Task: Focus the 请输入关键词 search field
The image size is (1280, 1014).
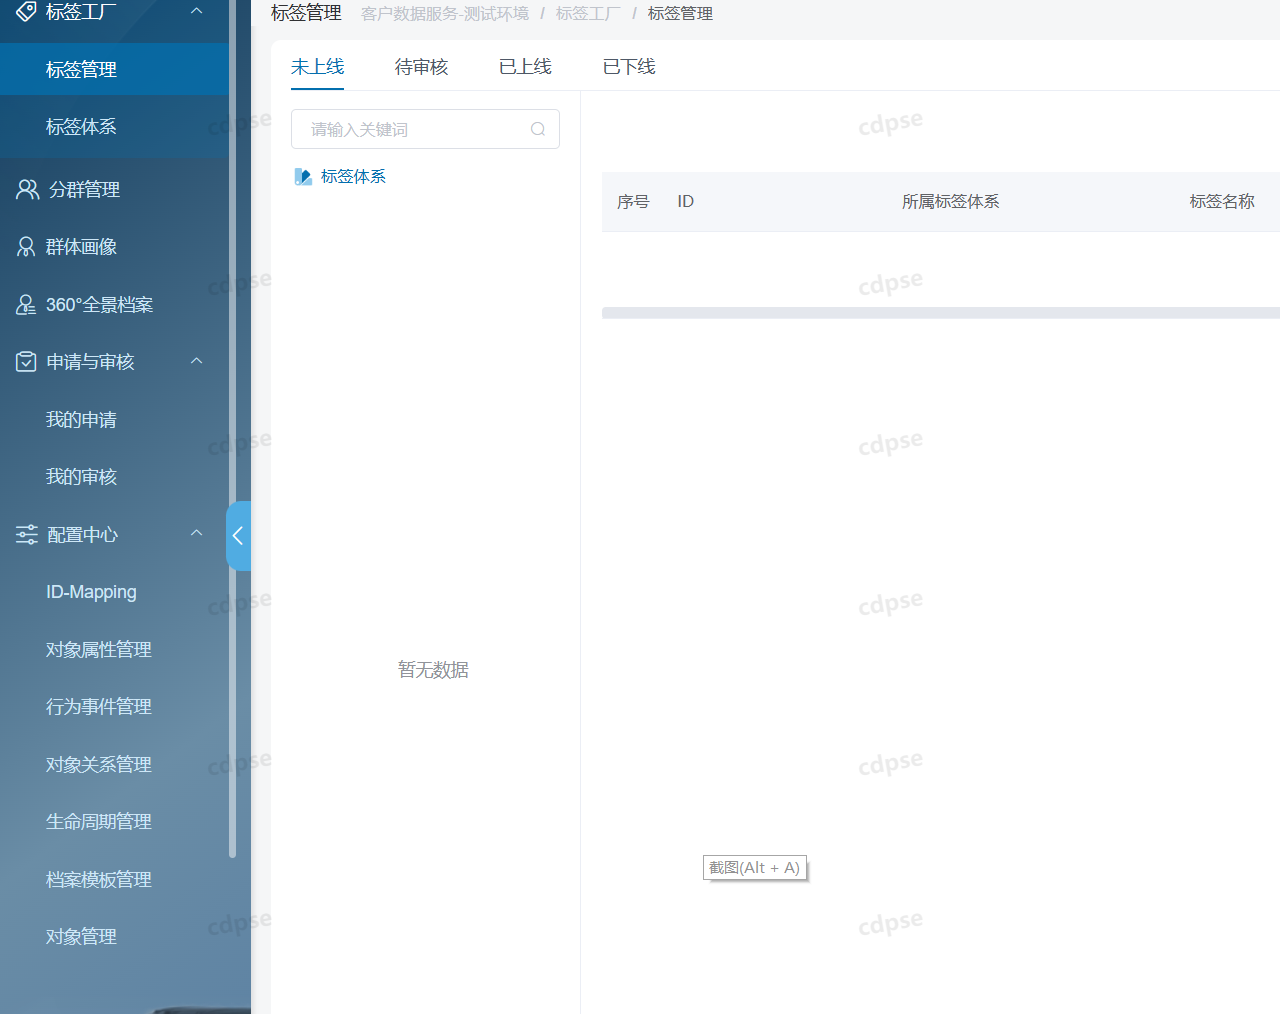Action: click(425, 129)
